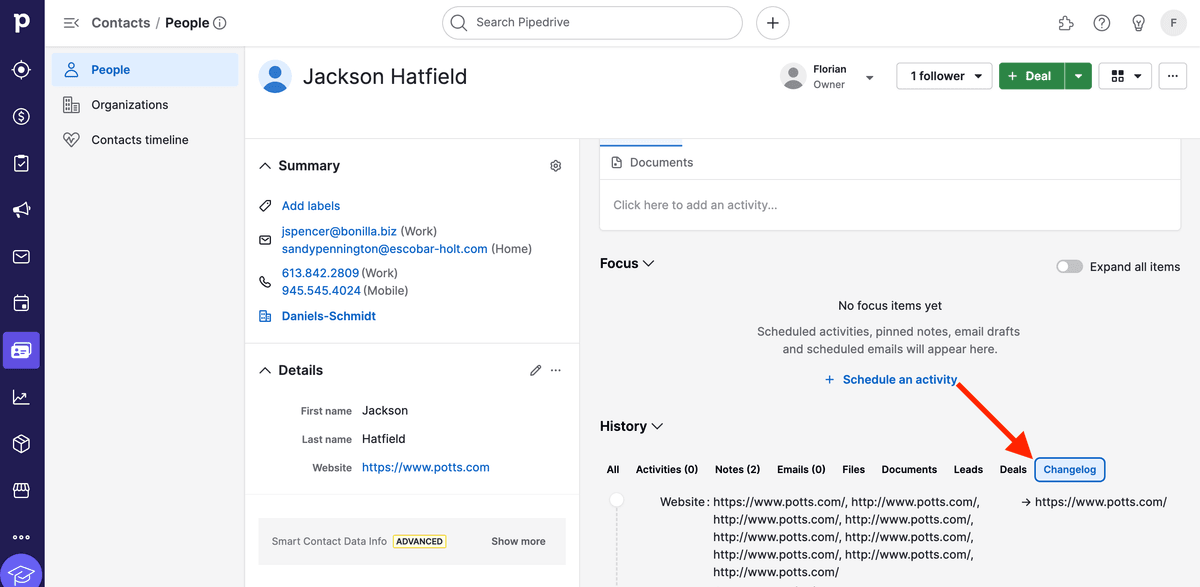Click the quick add plus button
Viewport: 1200px width, 587px height.
[x=772, y=22]
